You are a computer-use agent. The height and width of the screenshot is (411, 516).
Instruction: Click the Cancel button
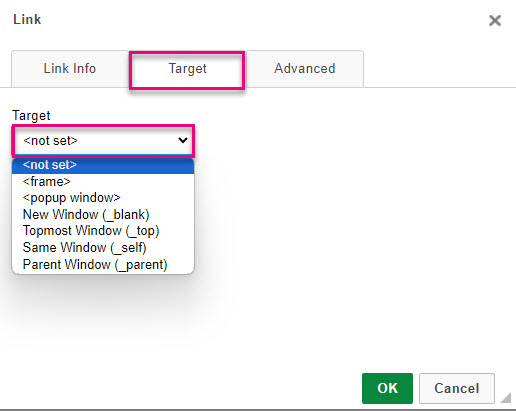pos(457,388)
